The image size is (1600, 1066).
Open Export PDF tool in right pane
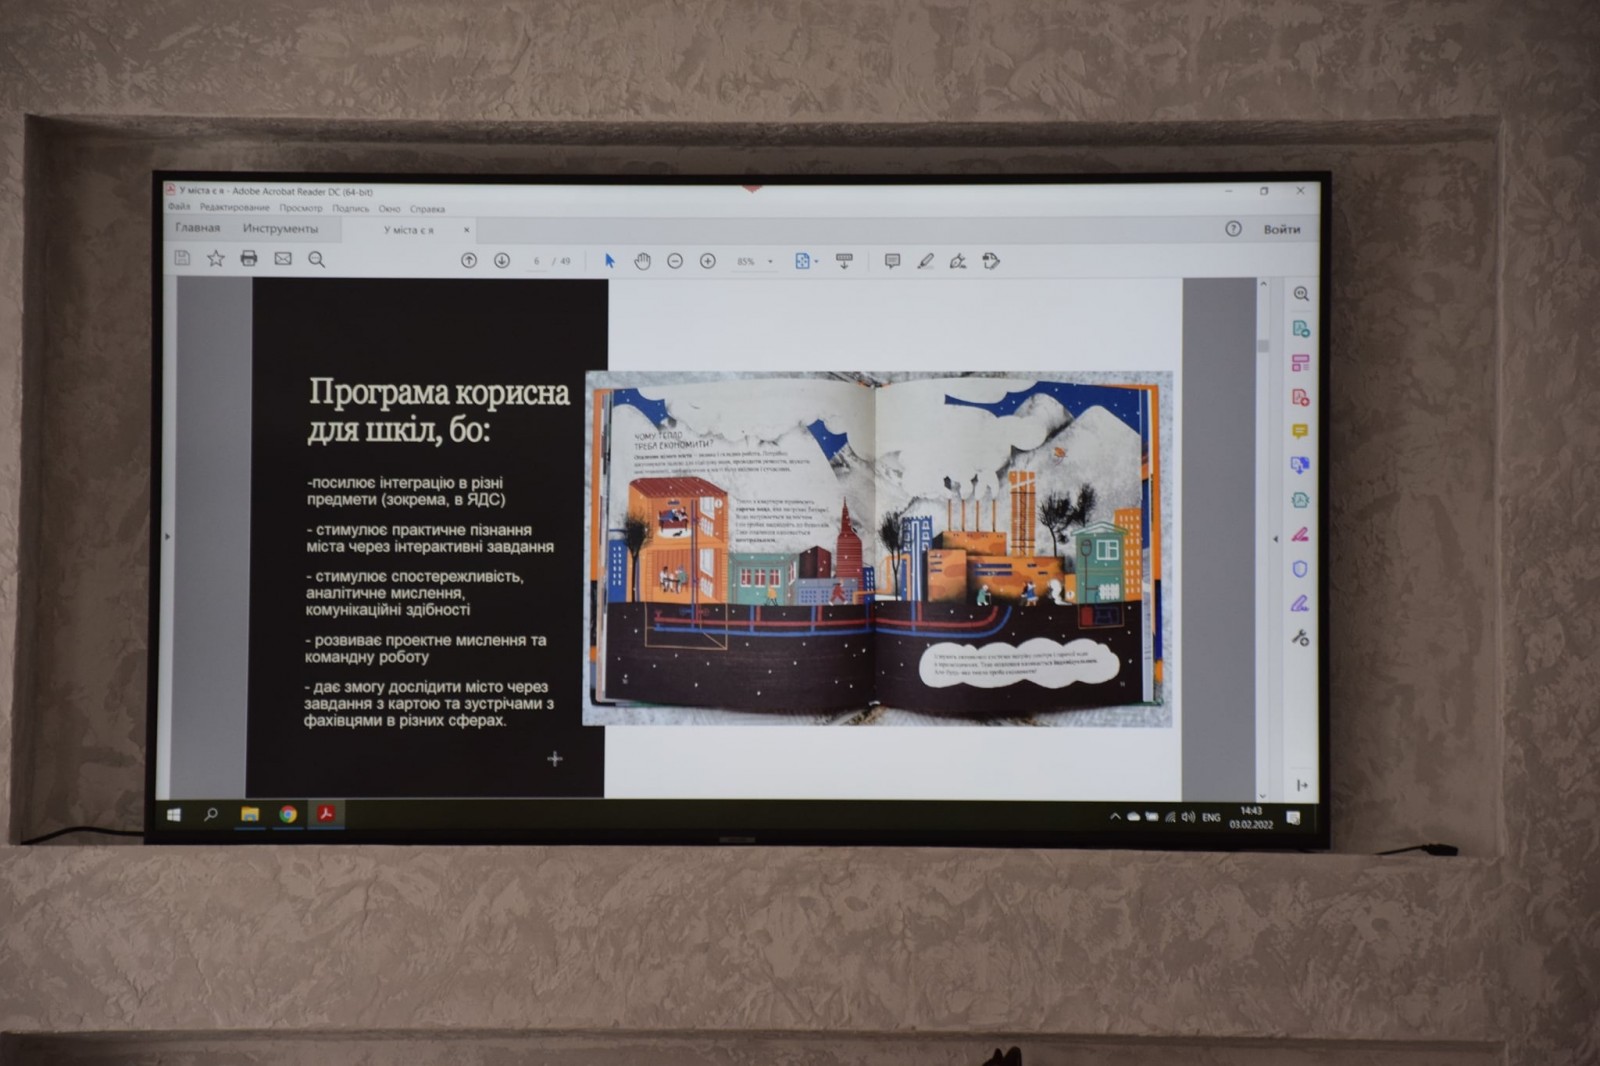1301,329
